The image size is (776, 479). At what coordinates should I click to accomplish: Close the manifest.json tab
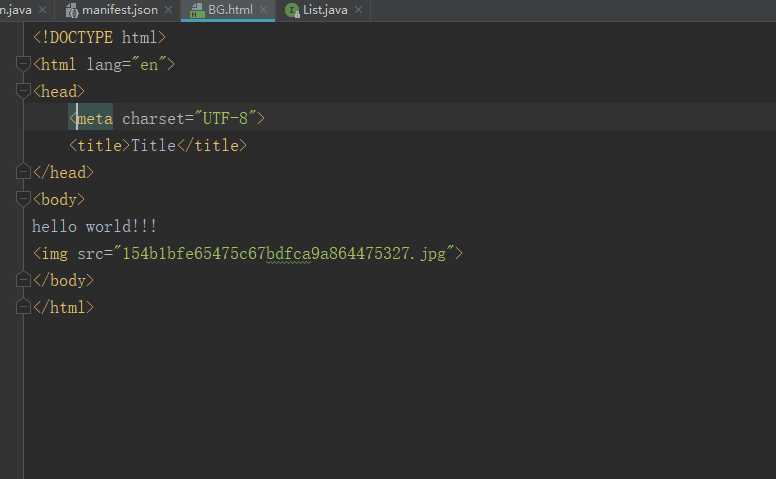click(x=169, y=10)
